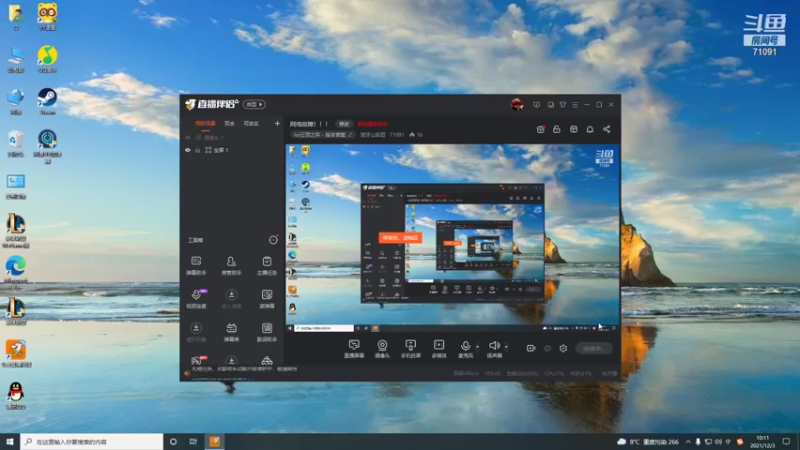
Task: Open the 弹幕助手 danmaku assistant tool
Action: tap(196, 266)
